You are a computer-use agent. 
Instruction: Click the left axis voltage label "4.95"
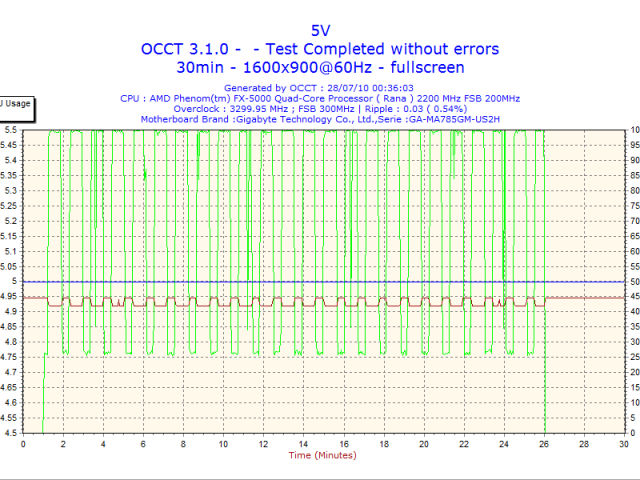coord(9,297)
